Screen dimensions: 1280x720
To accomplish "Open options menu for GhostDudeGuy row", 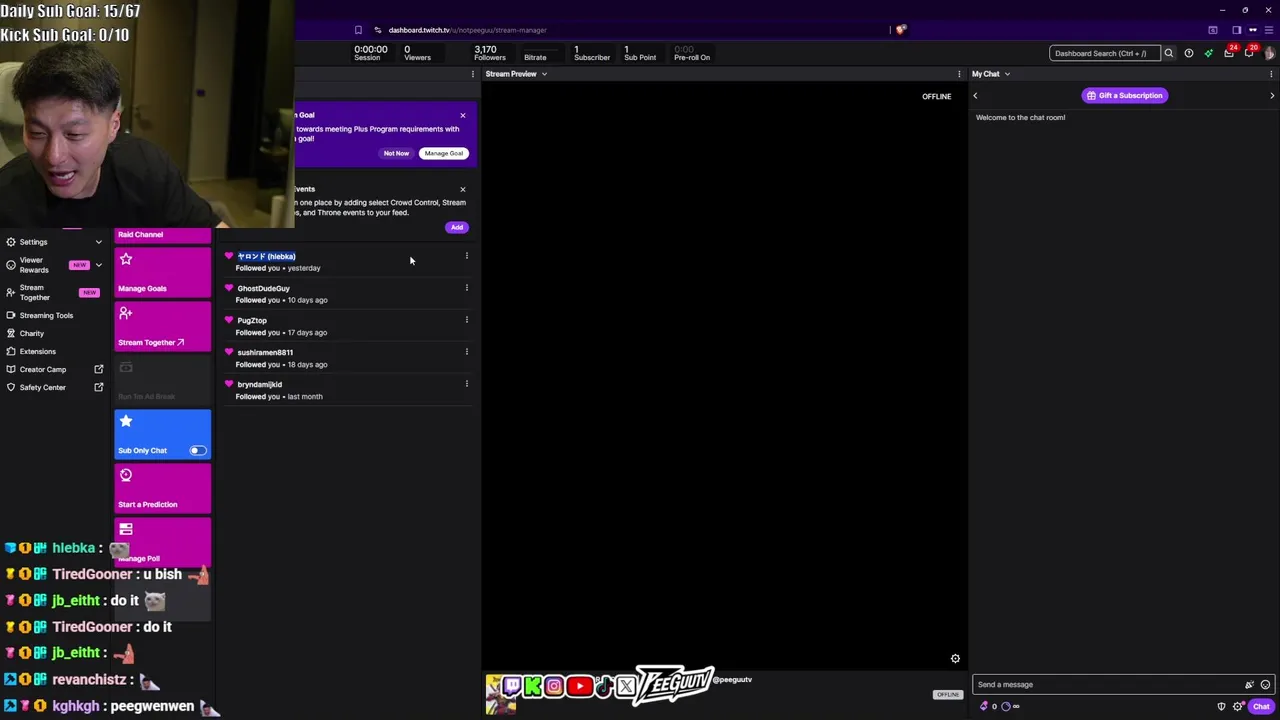I will 466,288.
